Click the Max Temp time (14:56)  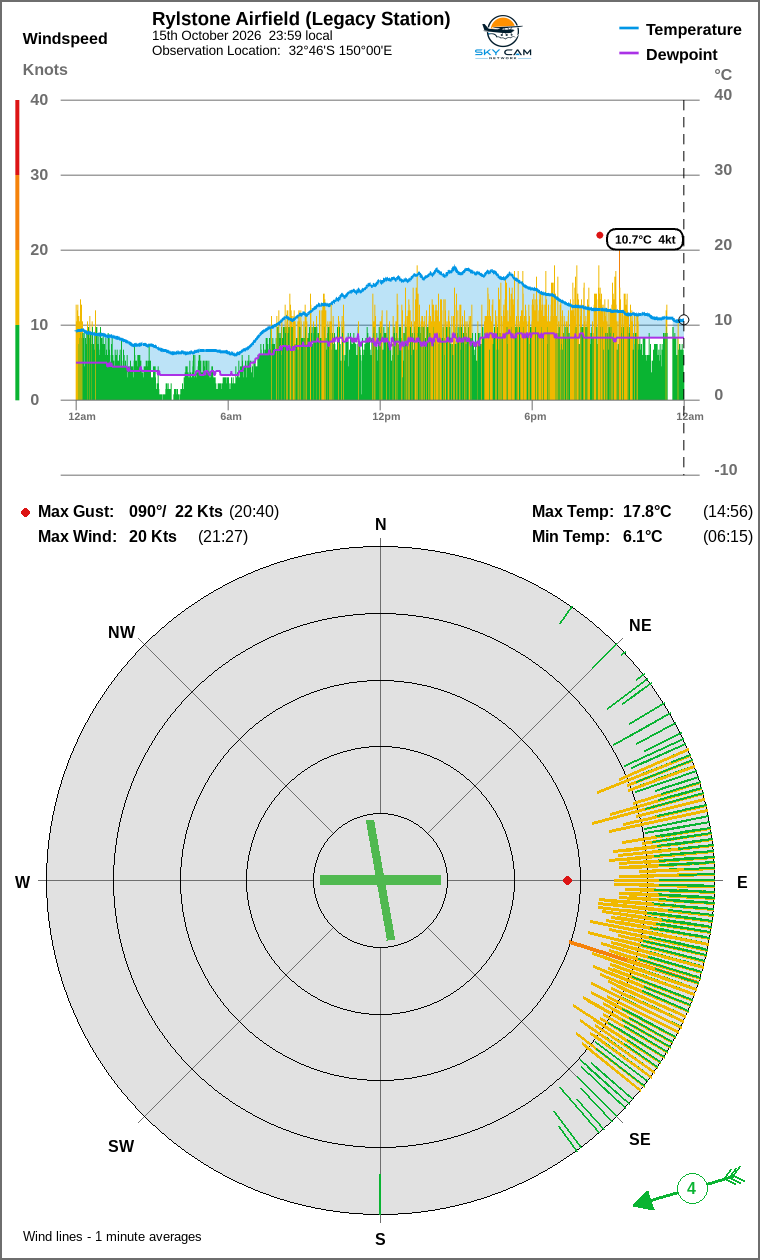coord(728,511)
